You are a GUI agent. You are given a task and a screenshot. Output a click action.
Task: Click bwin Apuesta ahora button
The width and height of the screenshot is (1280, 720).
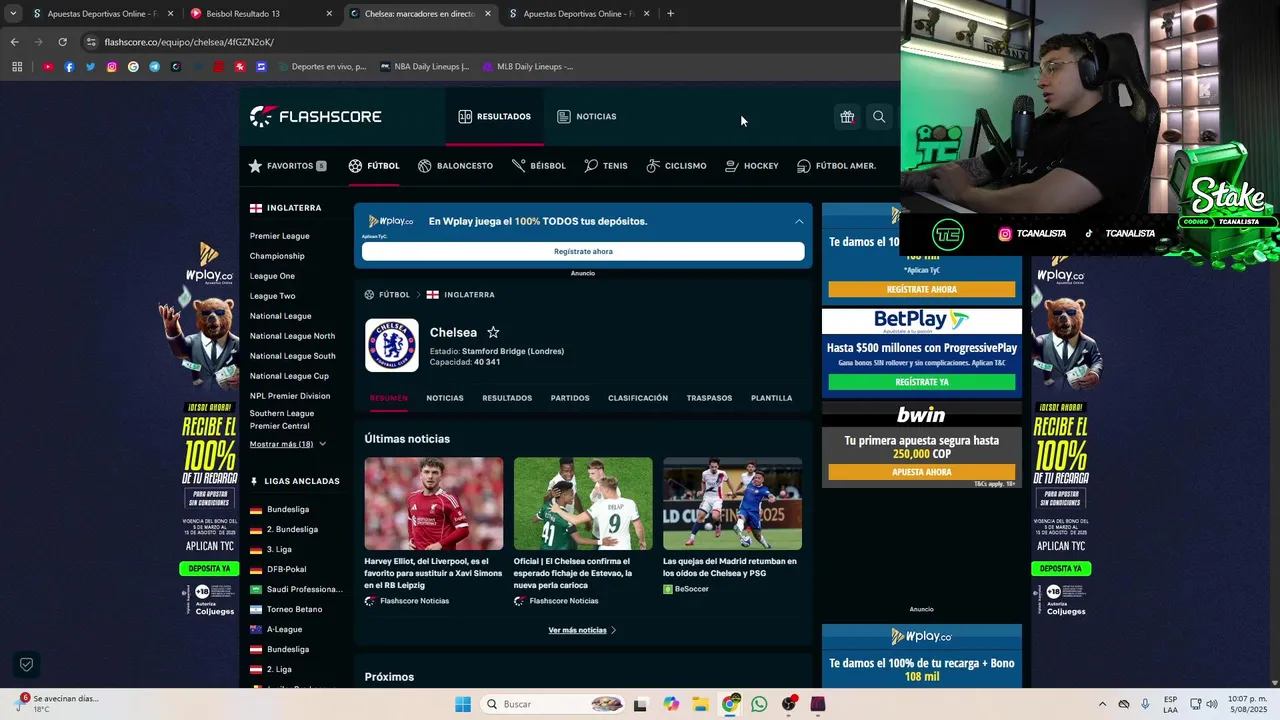(922, 472)
